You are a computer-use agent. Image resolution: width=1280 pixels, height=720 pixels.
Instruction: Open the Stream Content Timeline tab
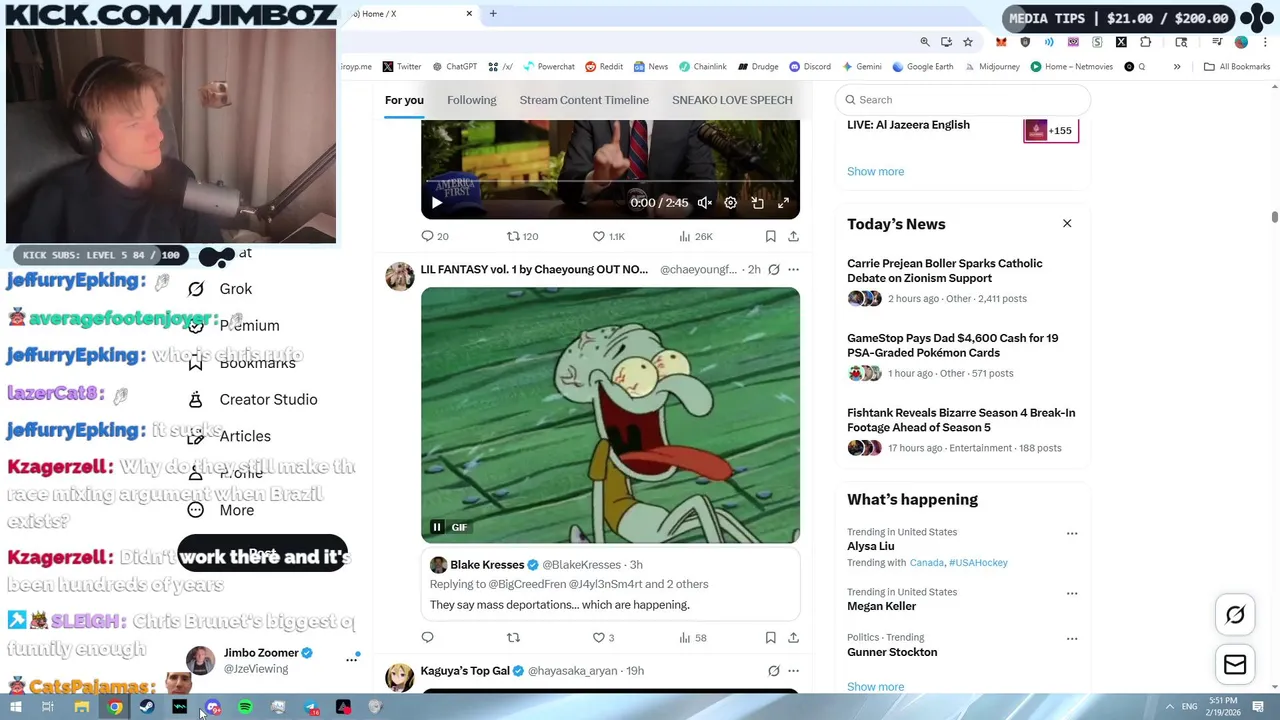tap(584, 100)
